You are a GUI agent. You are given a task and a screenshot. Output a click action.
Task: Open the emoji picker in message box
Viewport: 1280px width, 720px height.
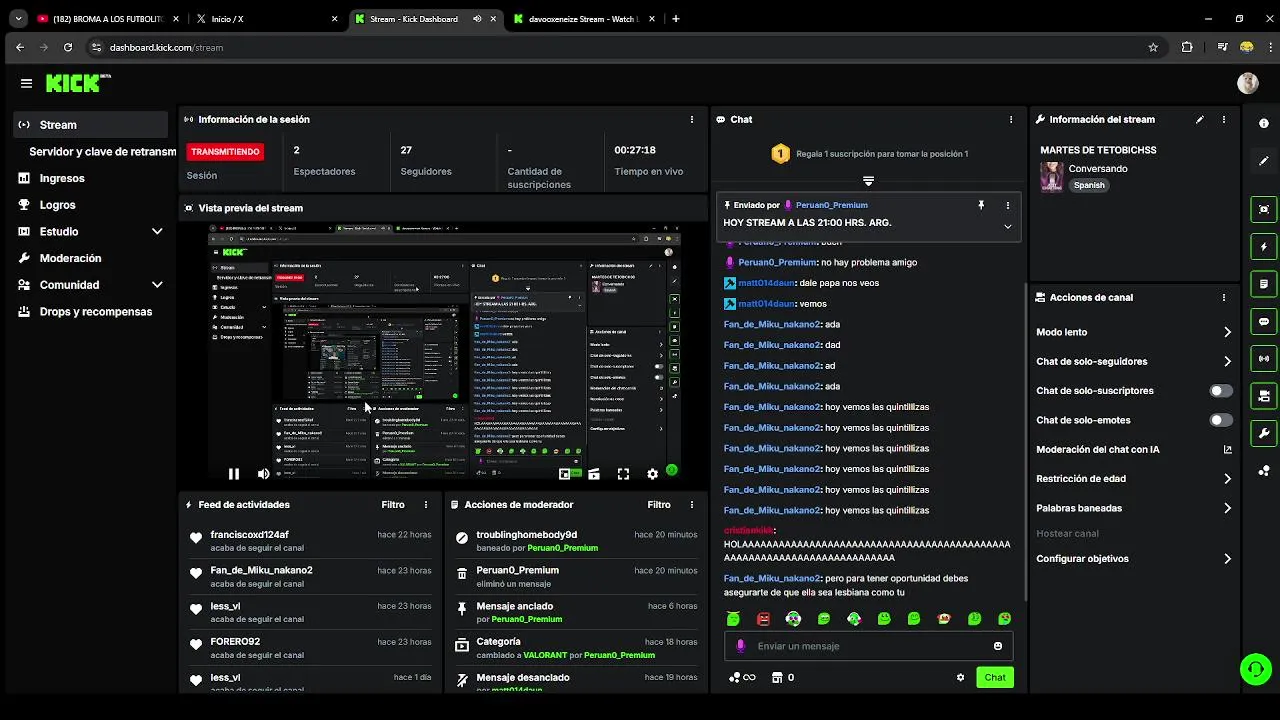[998, 646]
